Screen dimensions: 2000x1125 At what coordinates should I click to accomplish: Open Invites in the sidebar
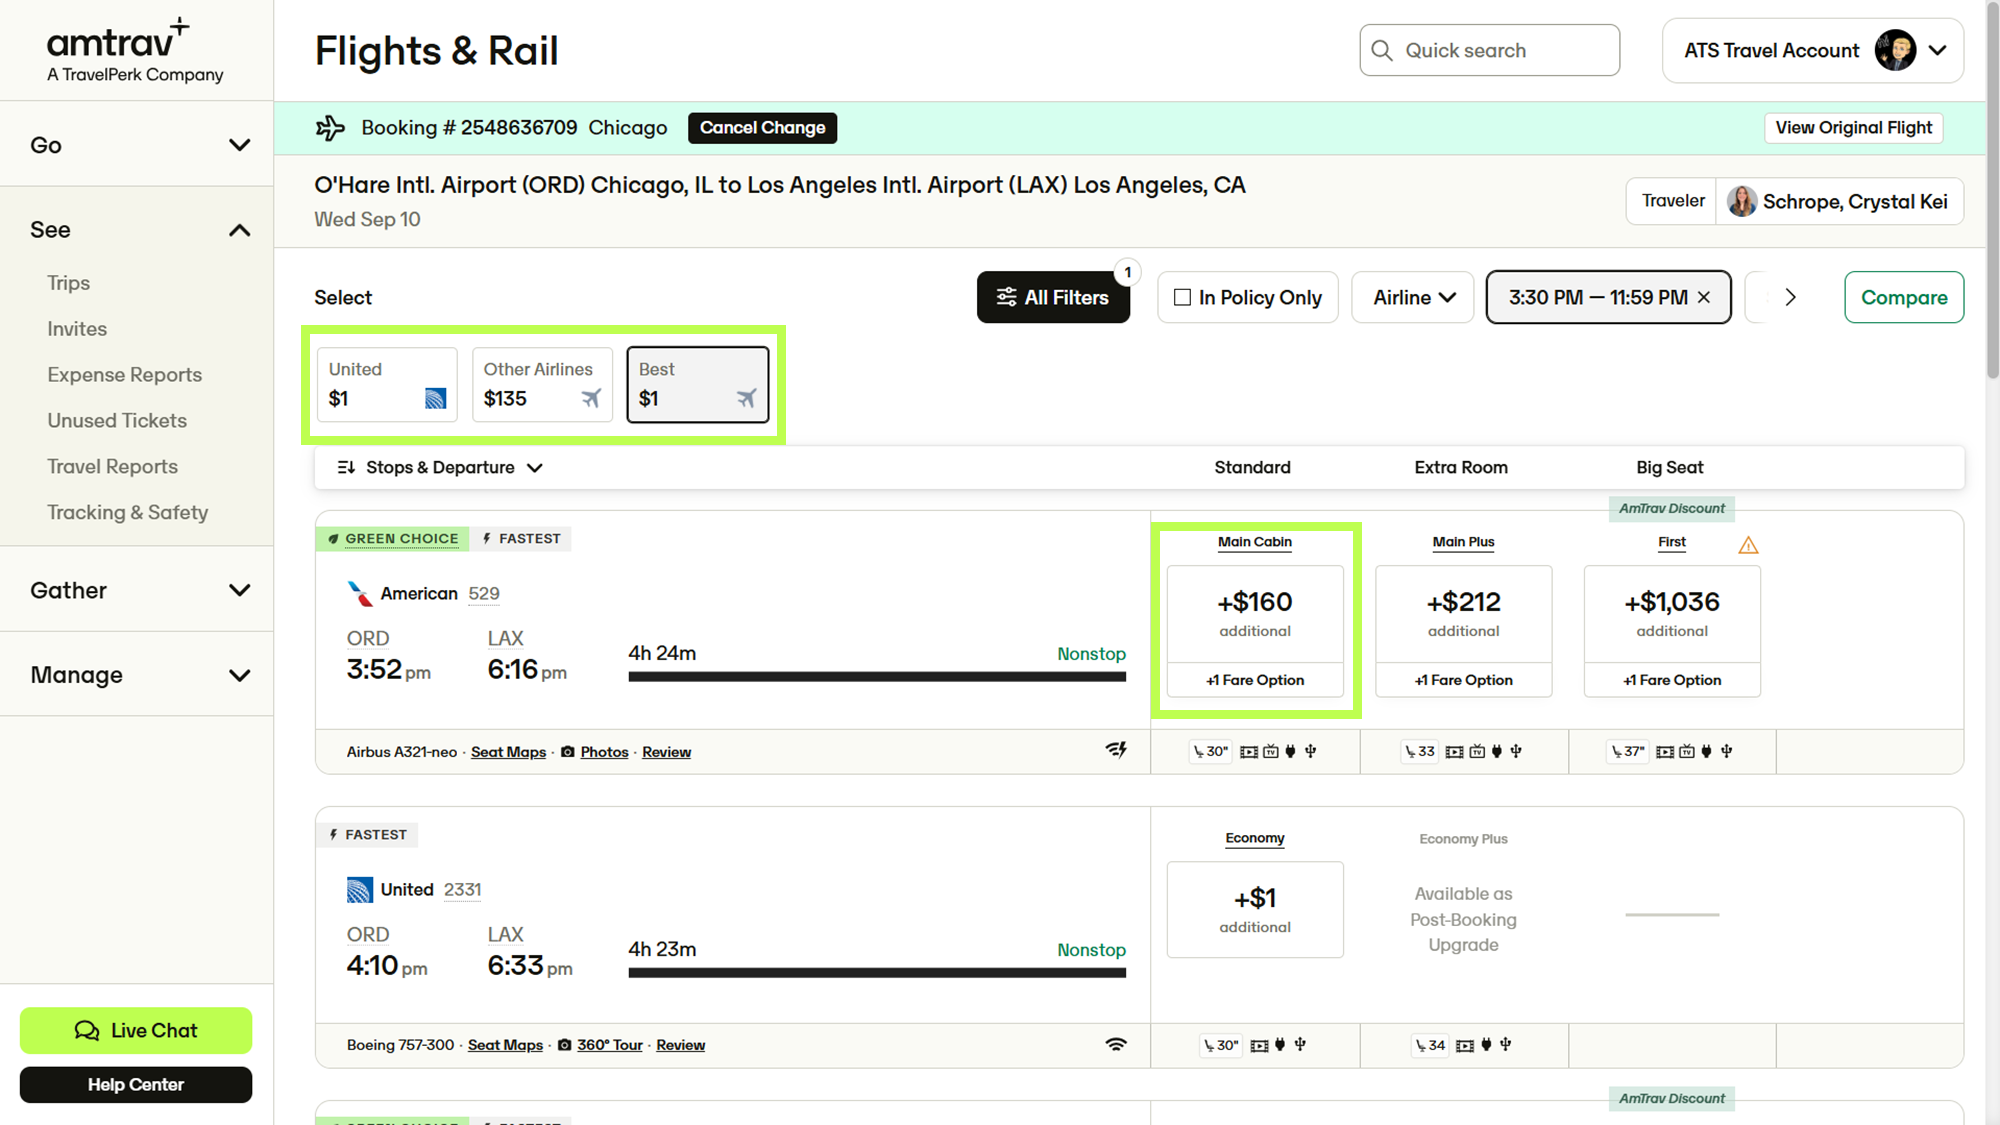[x=77, y=329]
